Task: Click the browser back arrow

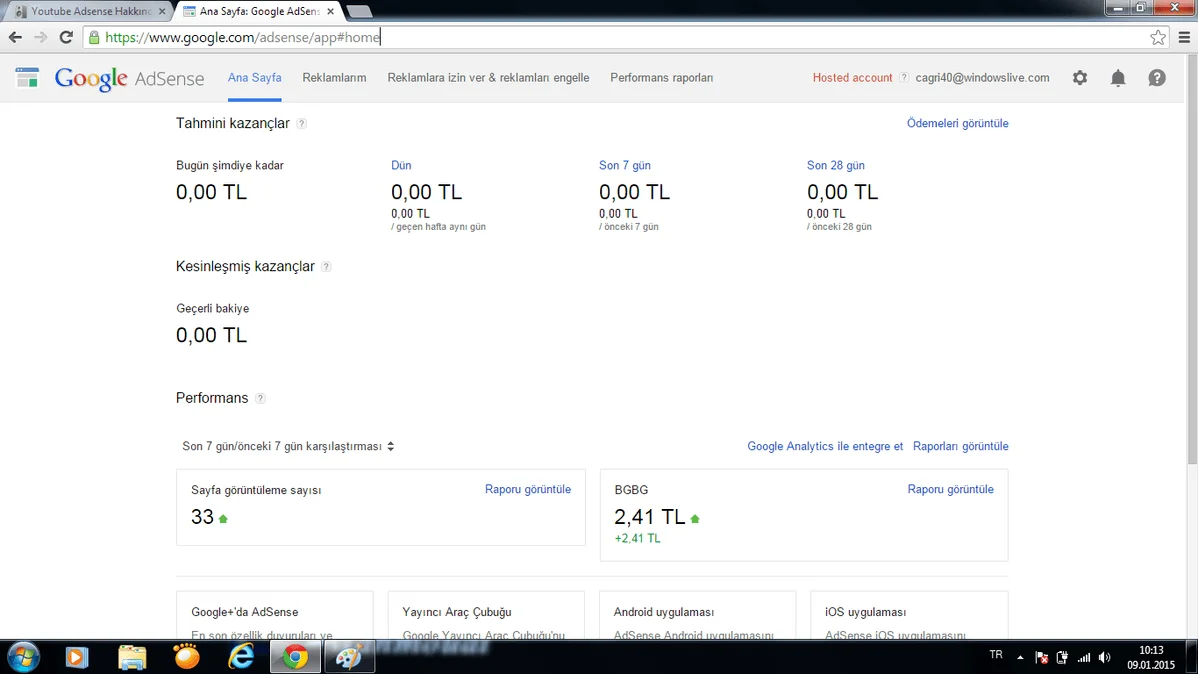Action: [15, 37]
